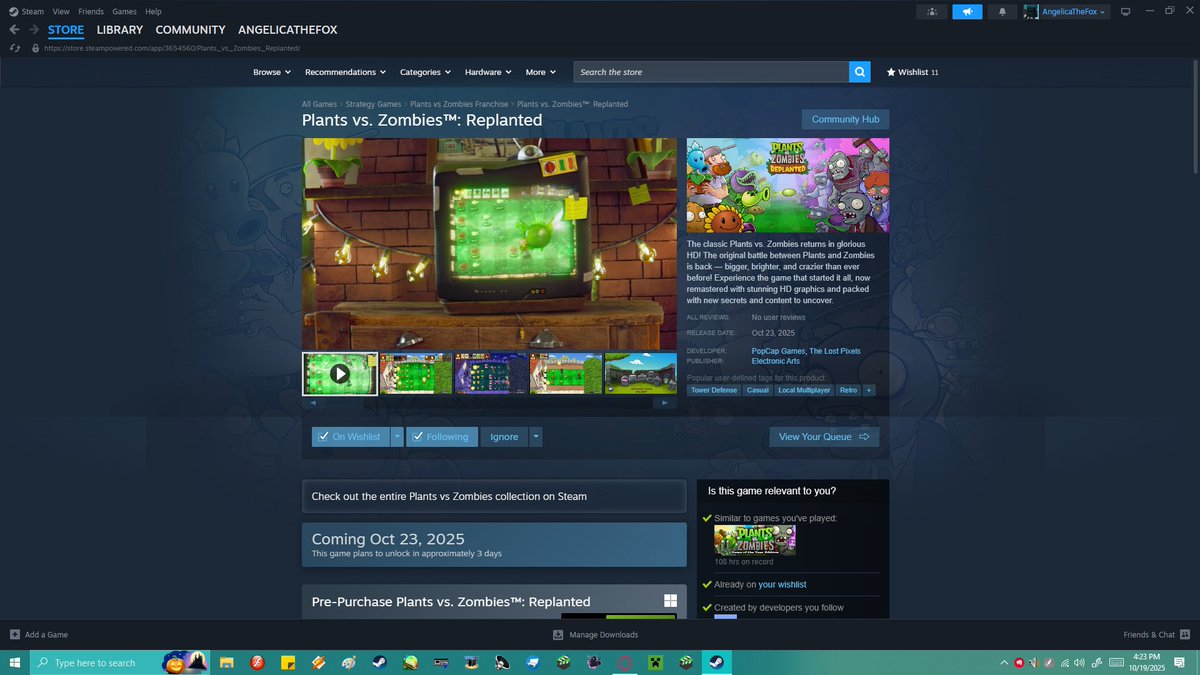Select the Casual tag
Viewport: 1200px width, 675px height.
pyautogui.click(x=758, y=390)
